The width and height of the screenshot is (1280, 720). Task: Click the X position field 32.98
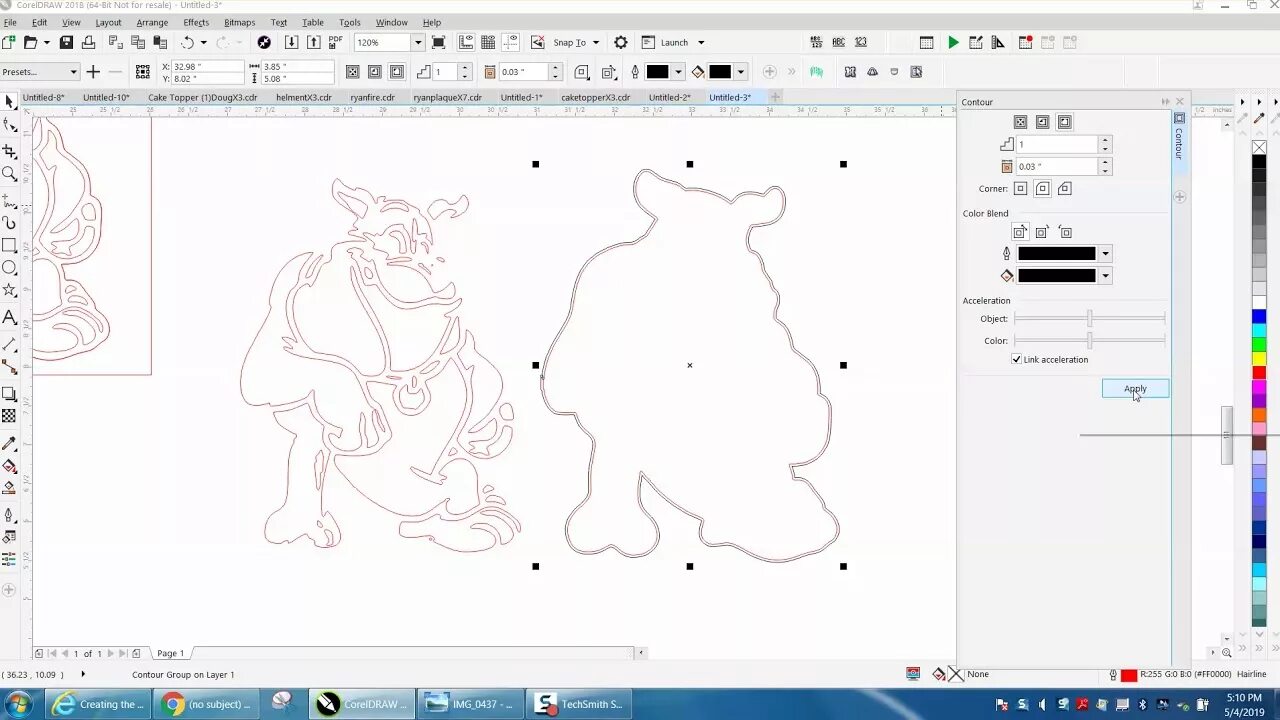(208, 67)
